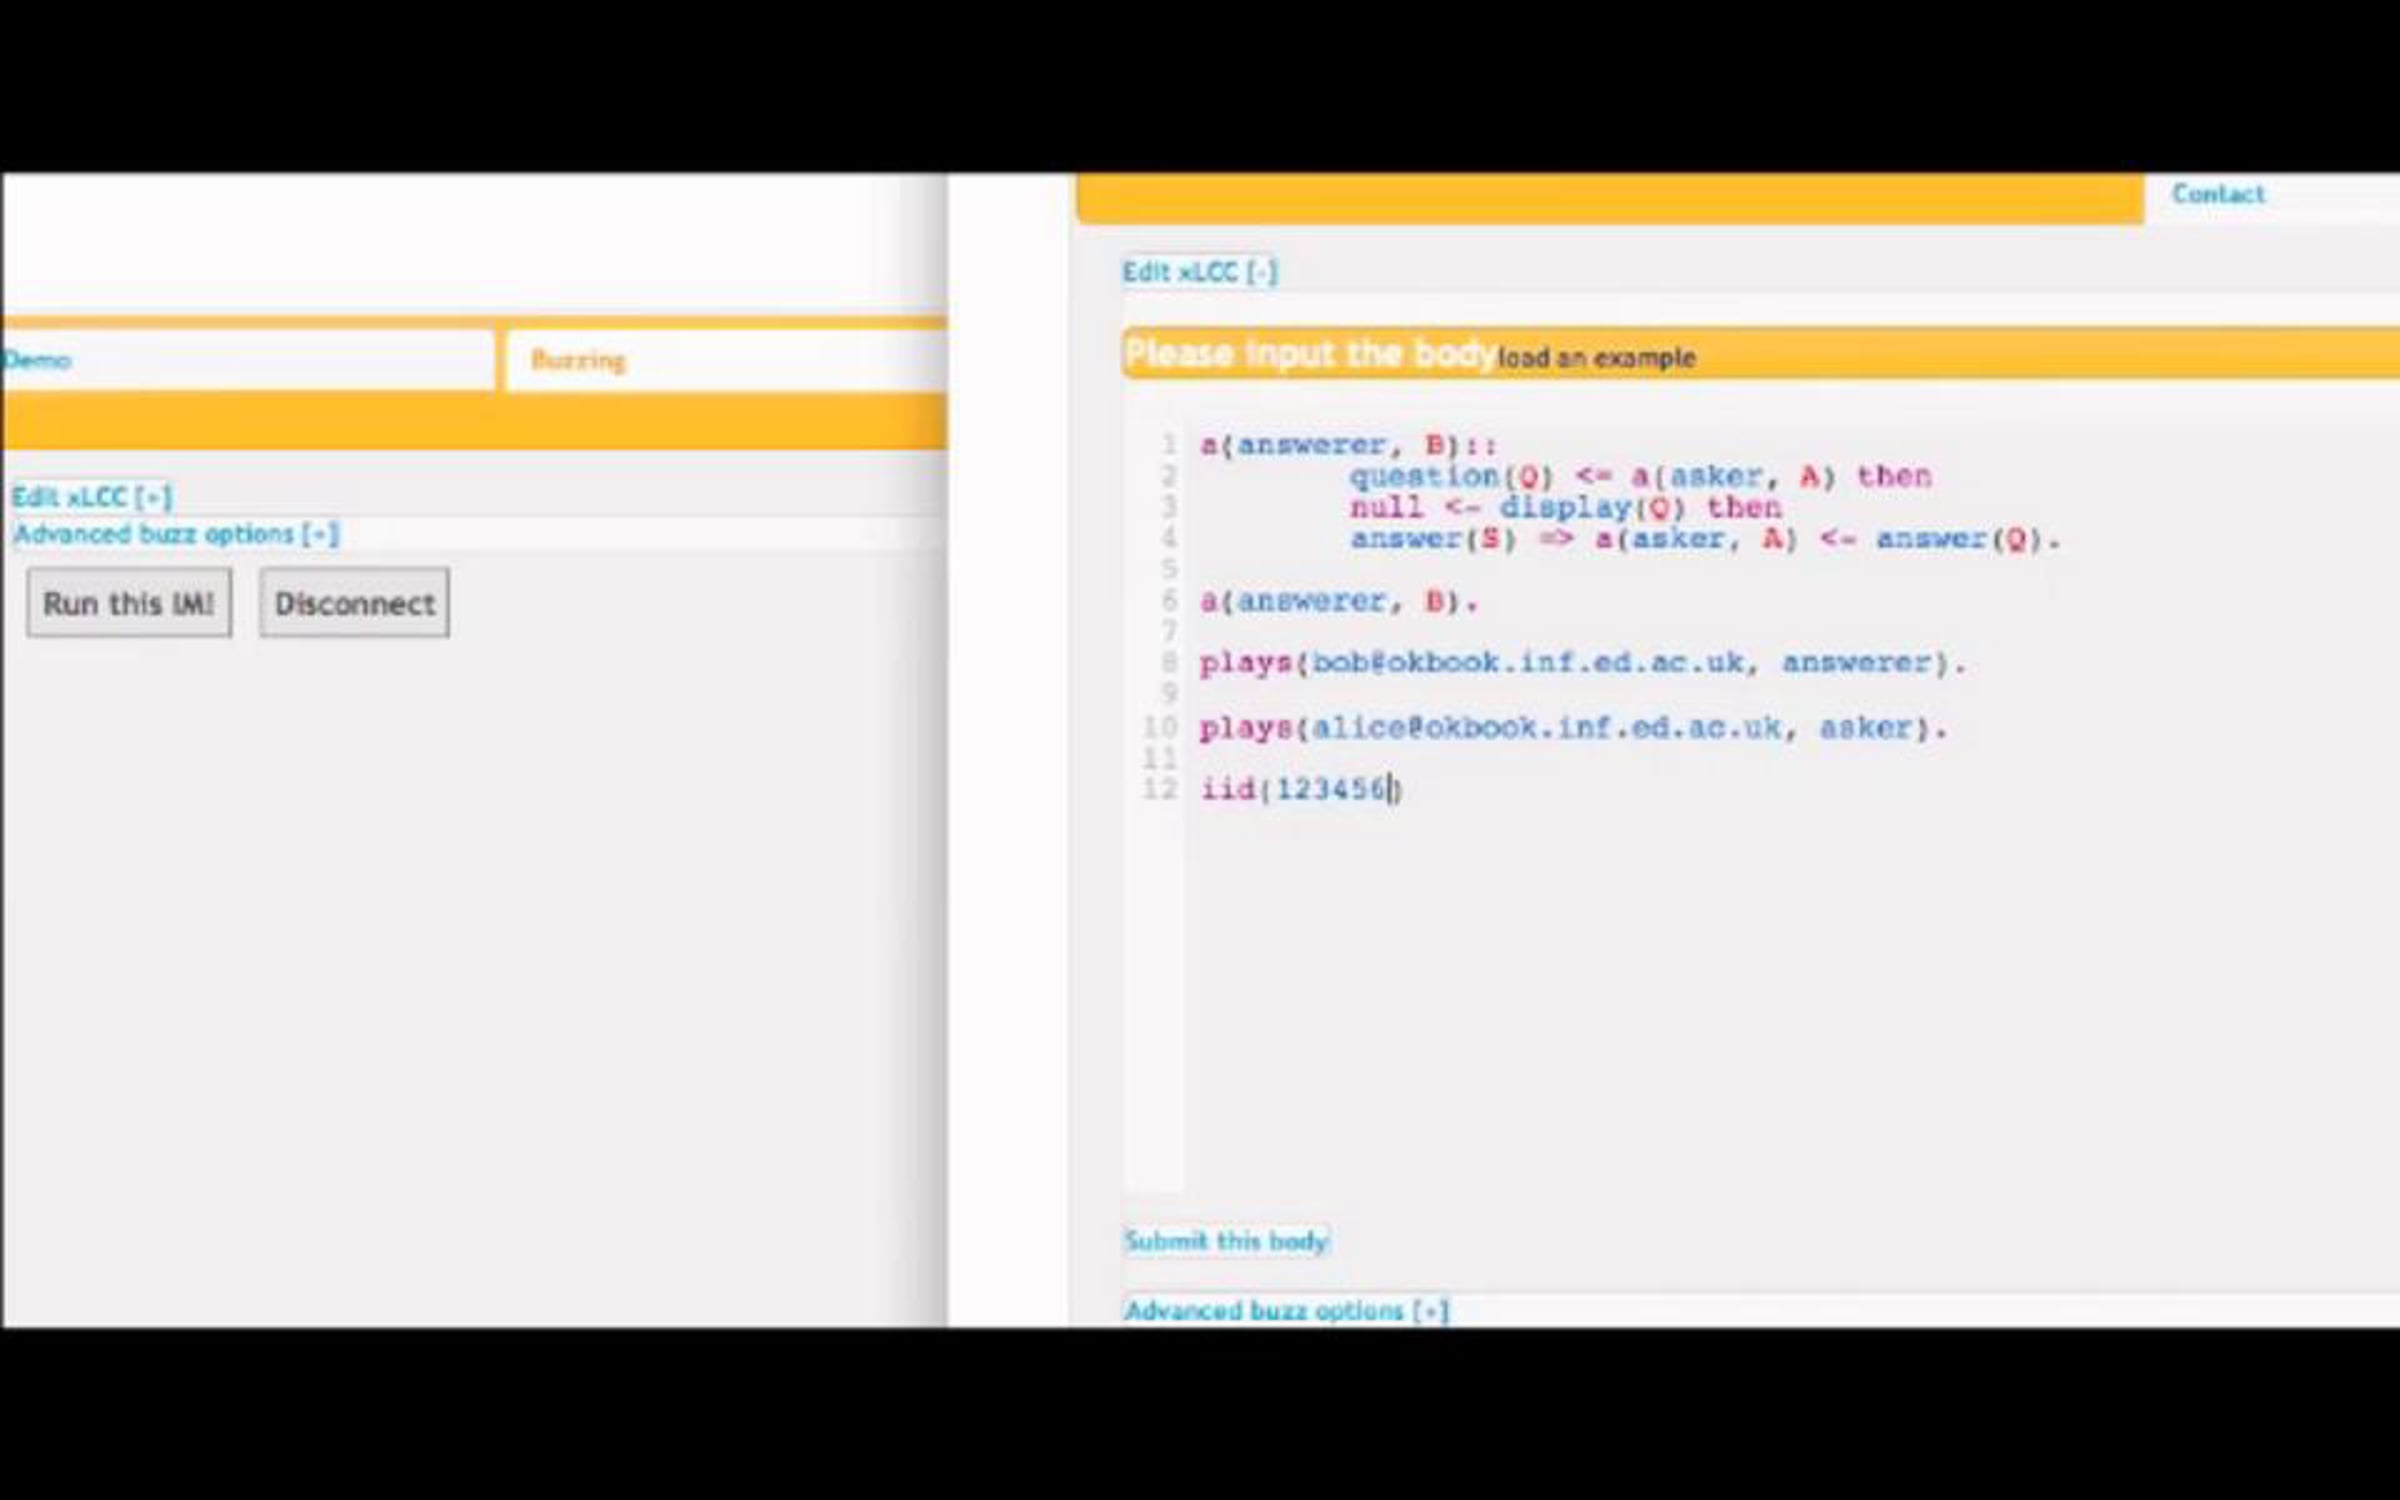Expand Advanced buzz options below the editor
This screenshot has height=1500, width=2400.
[x=1286, y=1310]
